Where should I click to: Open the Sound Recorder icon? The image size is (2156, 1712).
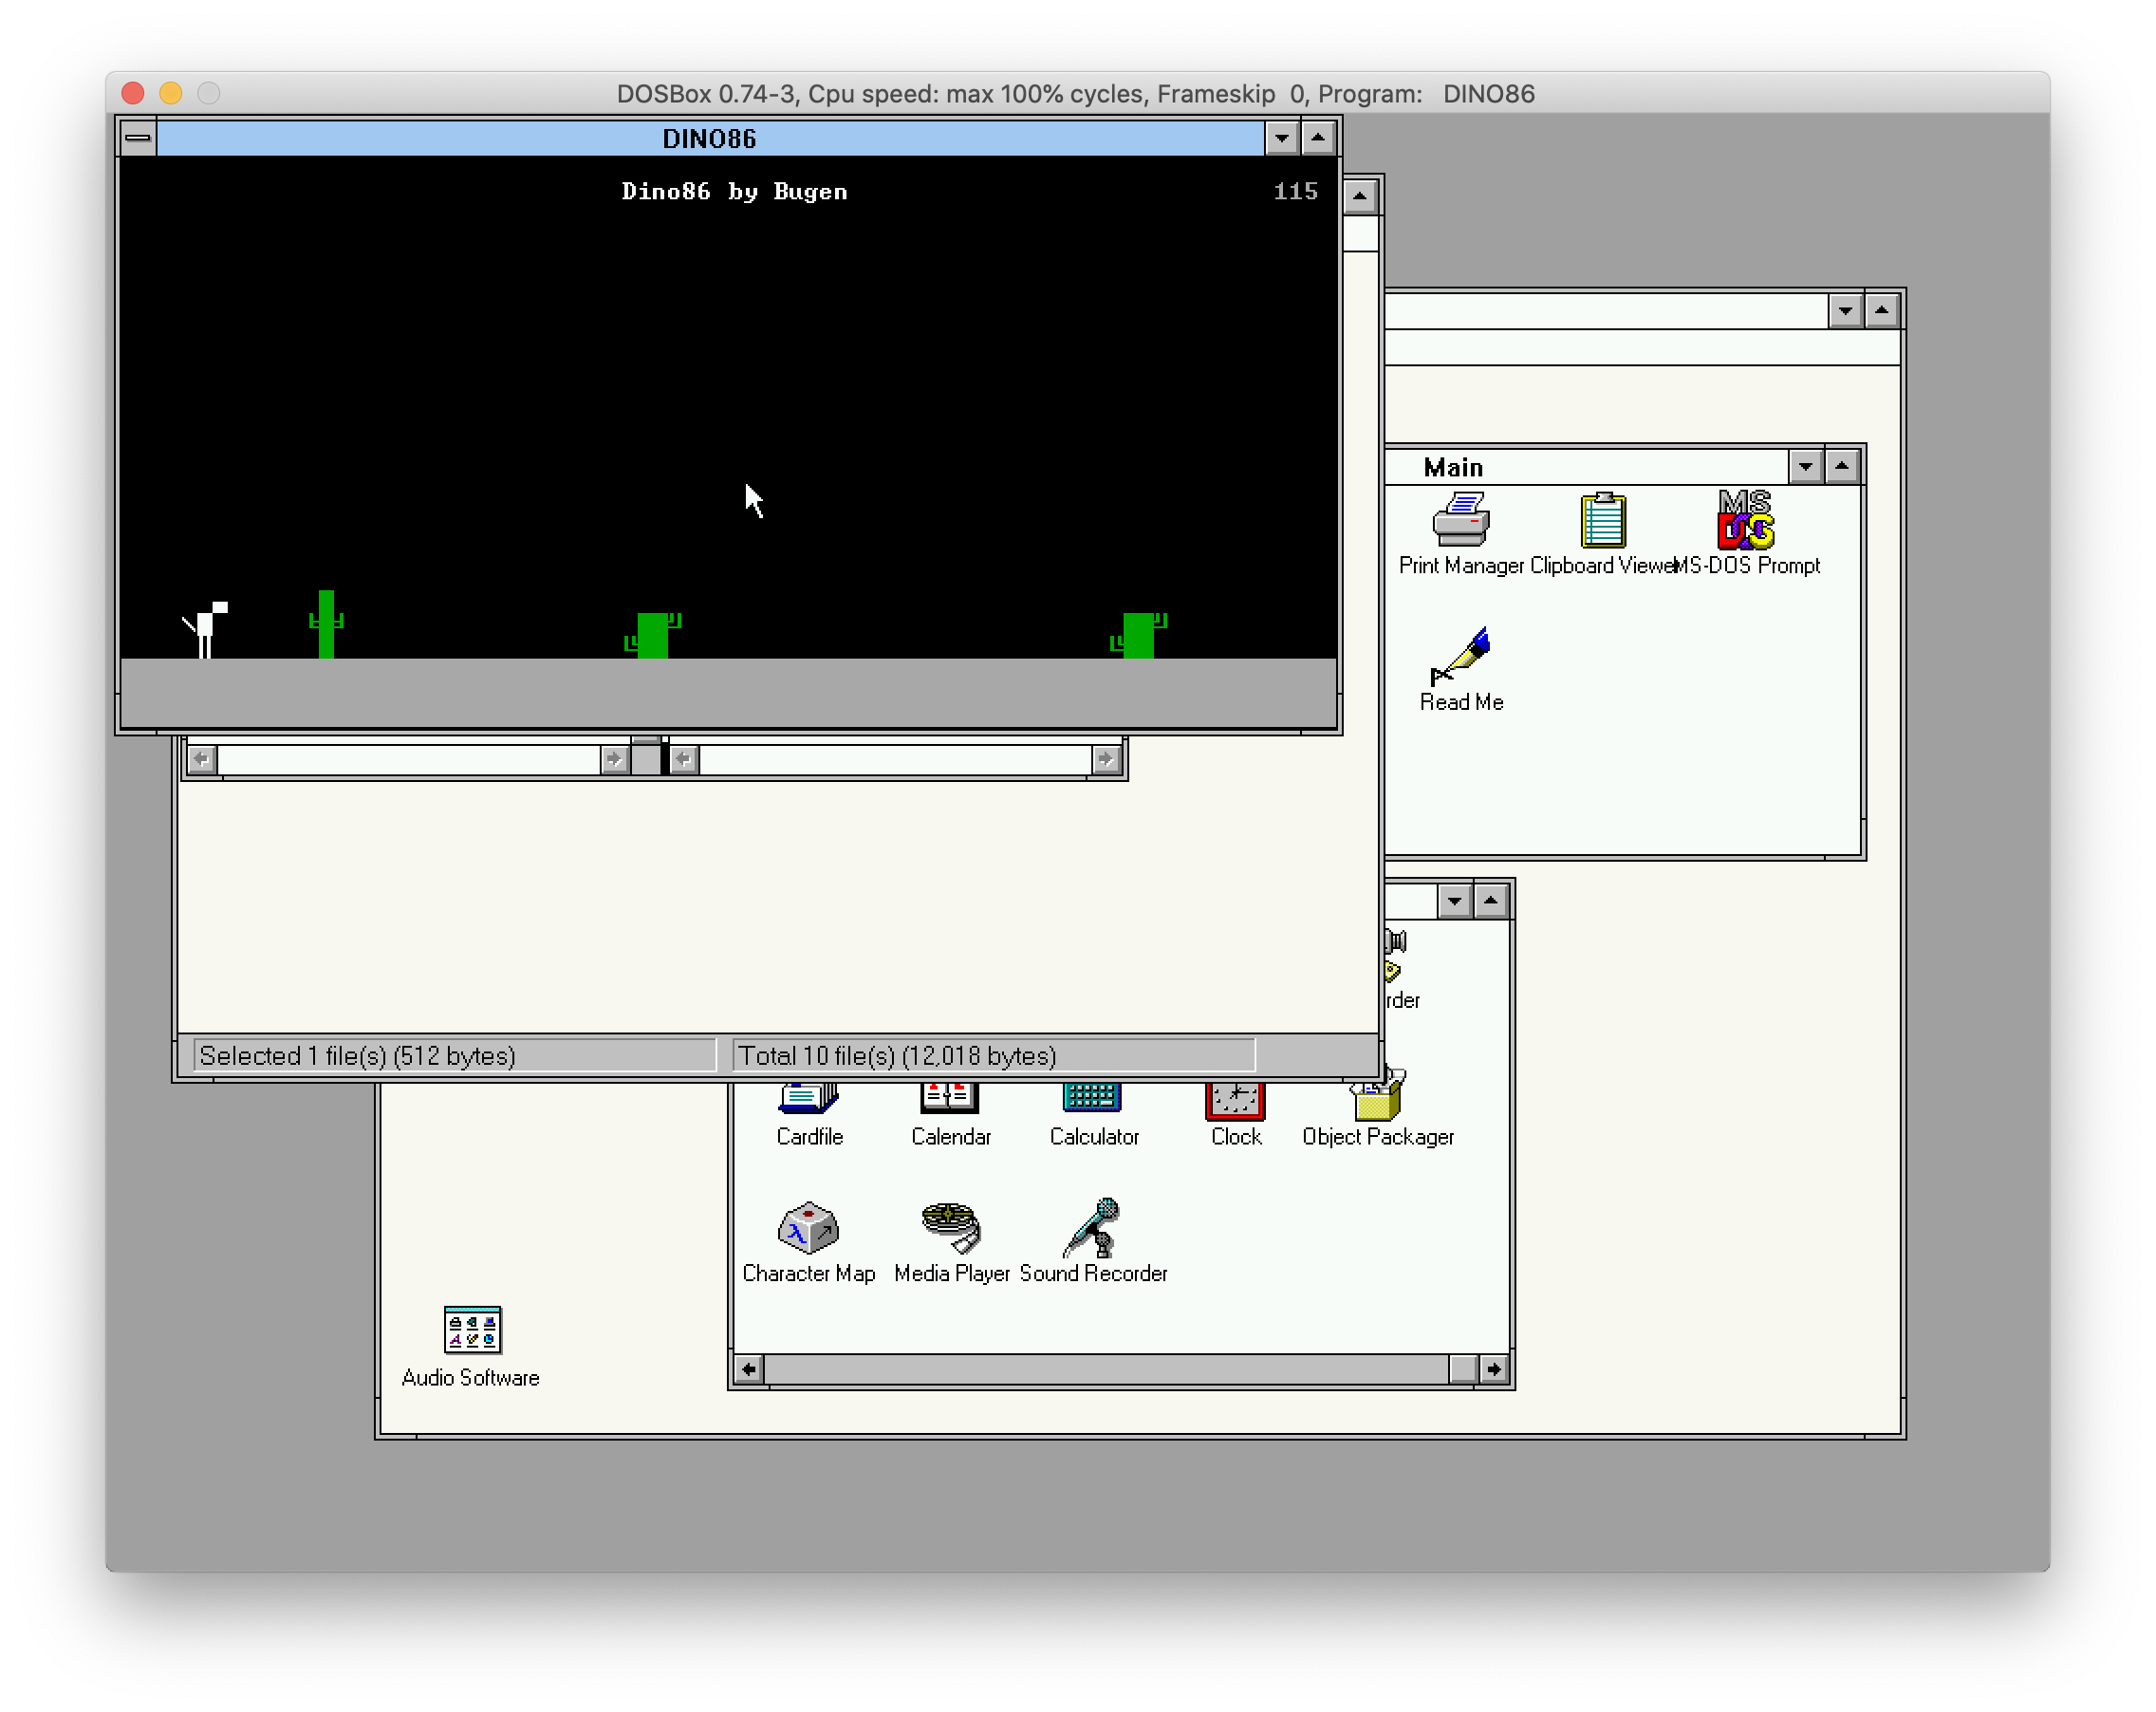click(x=1093, y=1229)
